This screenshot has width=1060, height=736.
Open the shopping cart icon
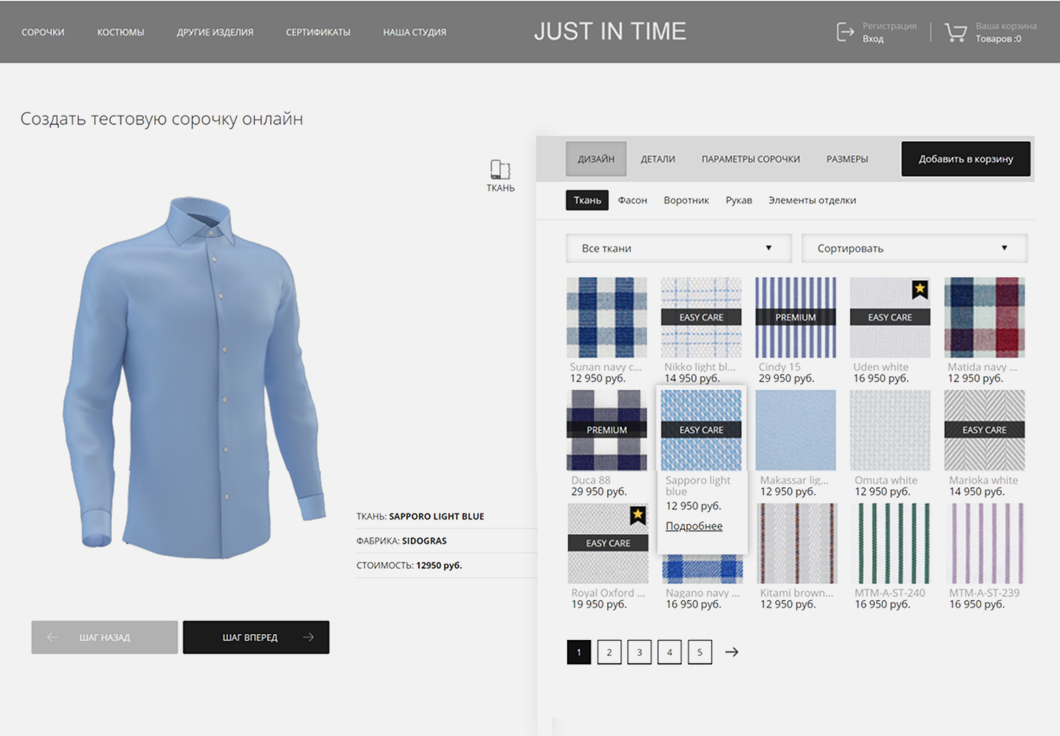click(956, 32)
